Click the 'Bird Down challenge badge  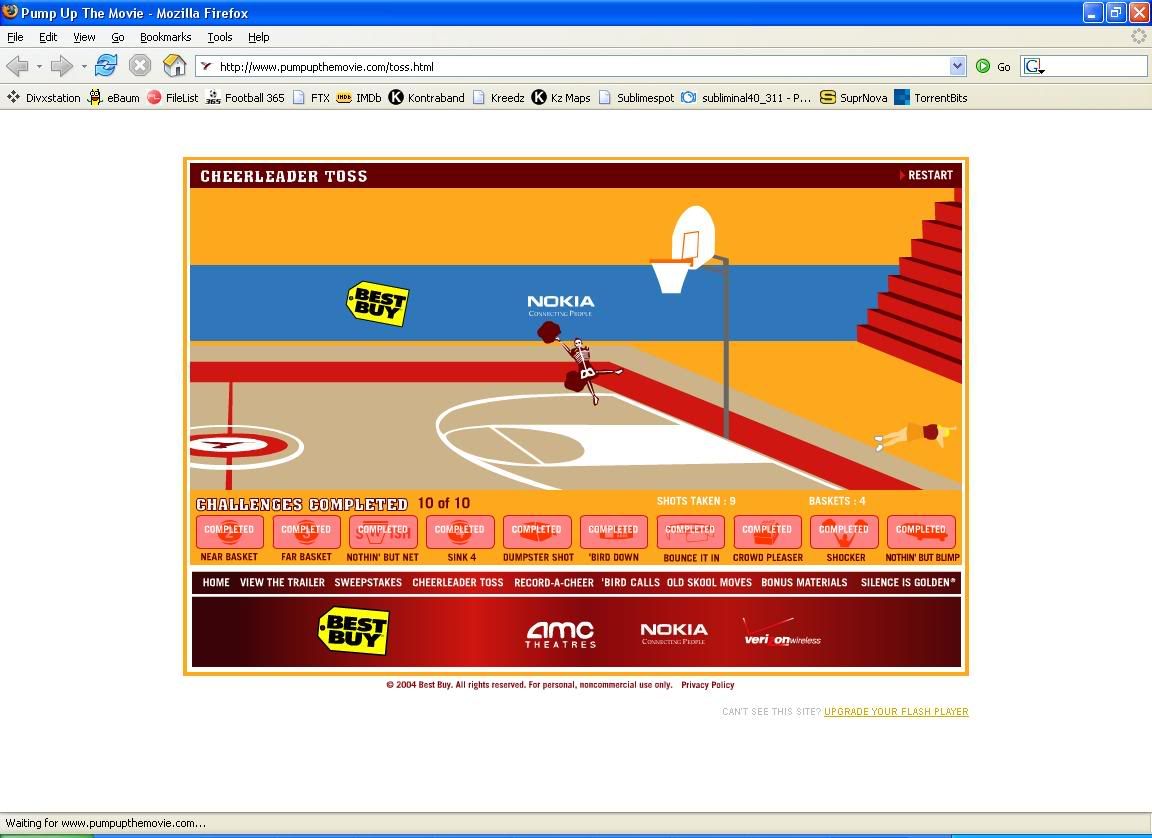coord(613,532)
